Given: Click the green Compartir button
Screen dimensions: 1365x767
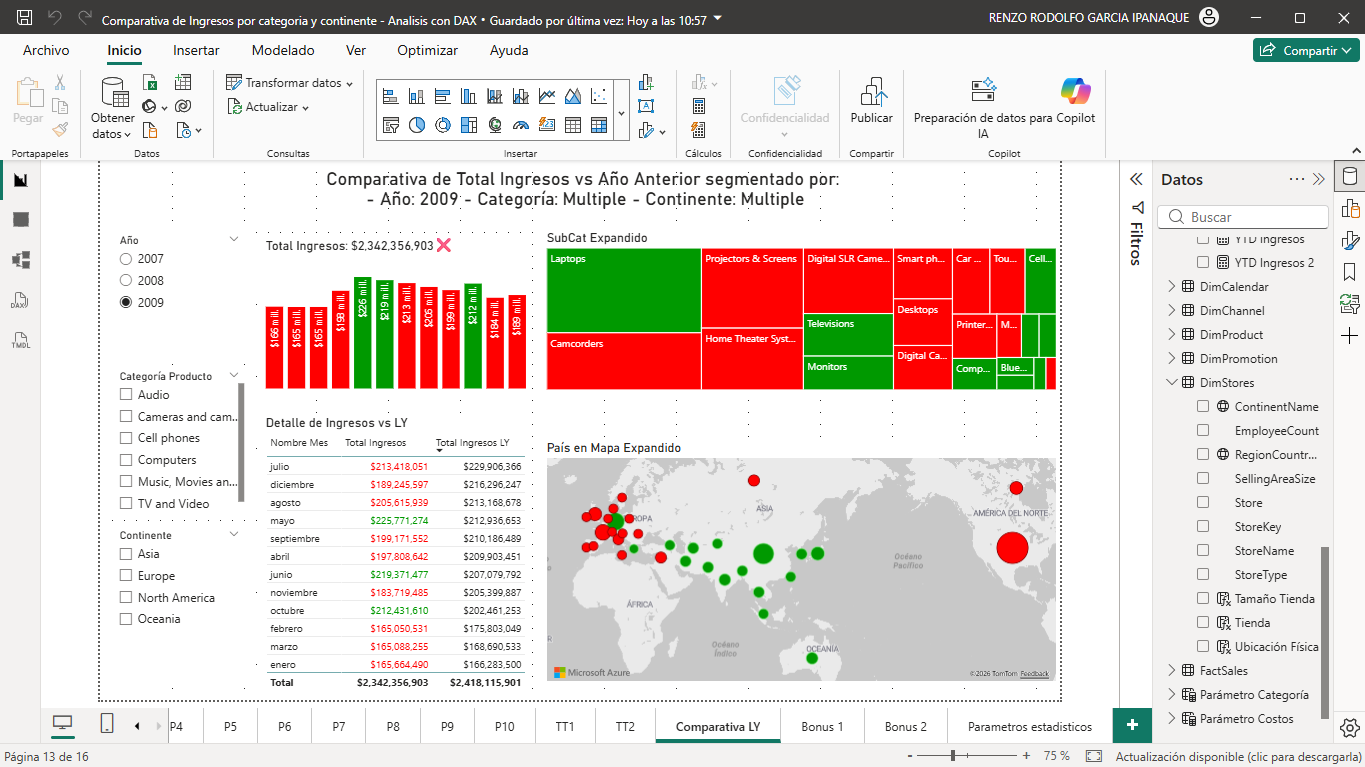Looking at the screenshot, I should [1306, 49].
